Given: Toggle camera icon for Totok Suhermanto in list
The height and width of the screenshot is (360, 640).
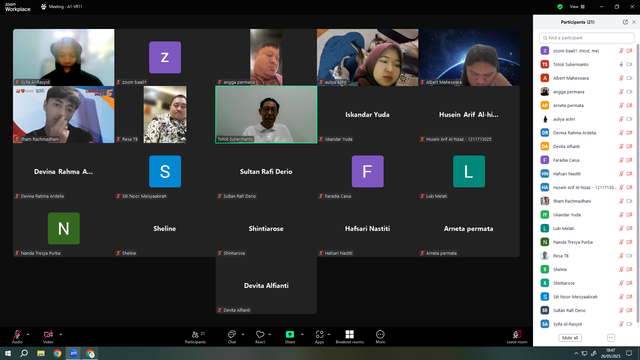Looking at the screenshot, I should tap(629, 64).
